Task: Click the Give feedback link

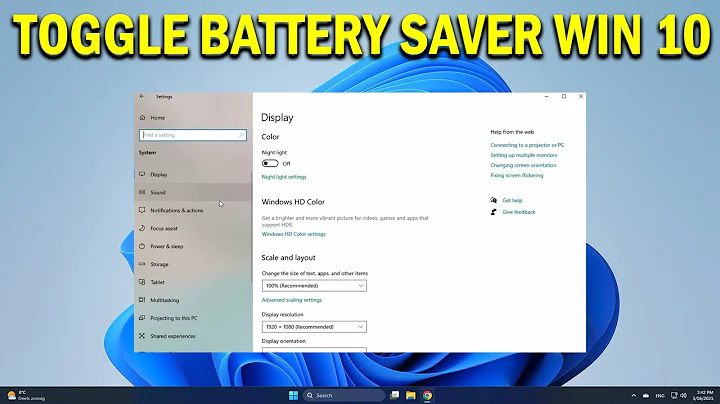Action: 519,212
